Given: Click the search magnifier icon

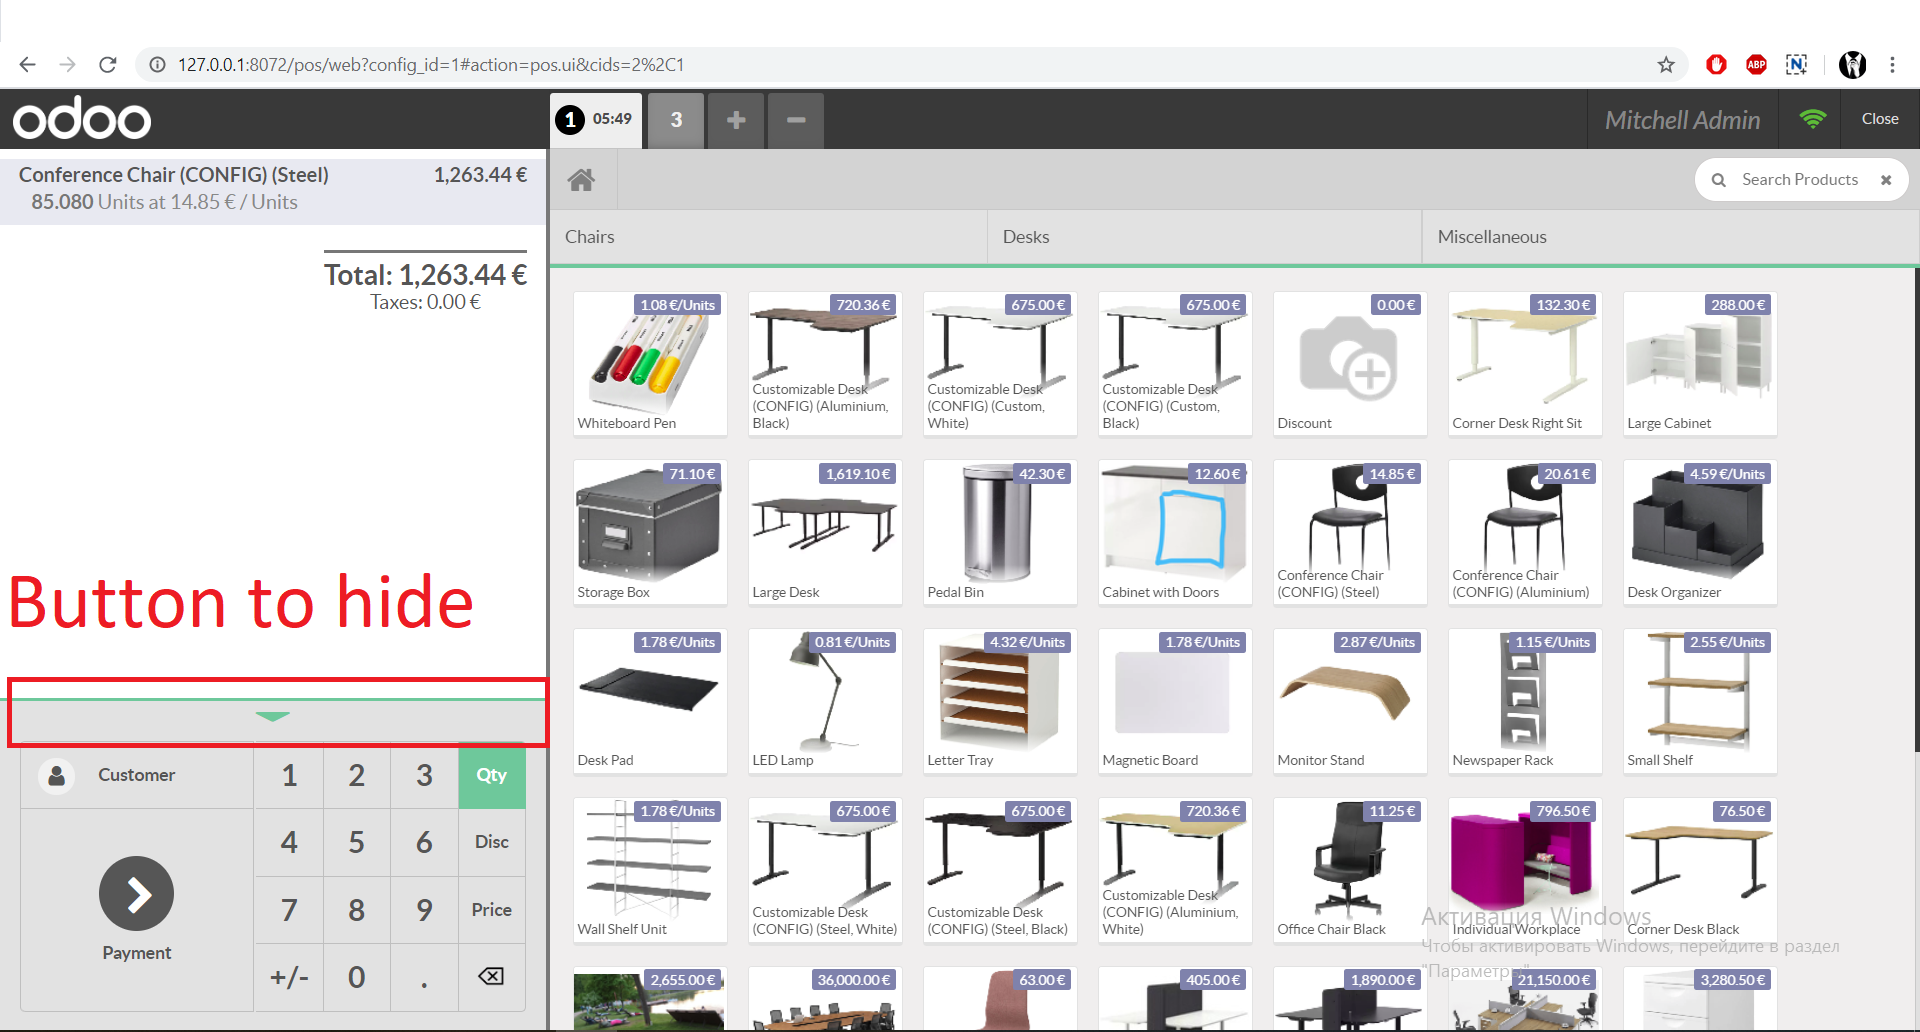Looking at the screenshot, I should coord(1718,180).
